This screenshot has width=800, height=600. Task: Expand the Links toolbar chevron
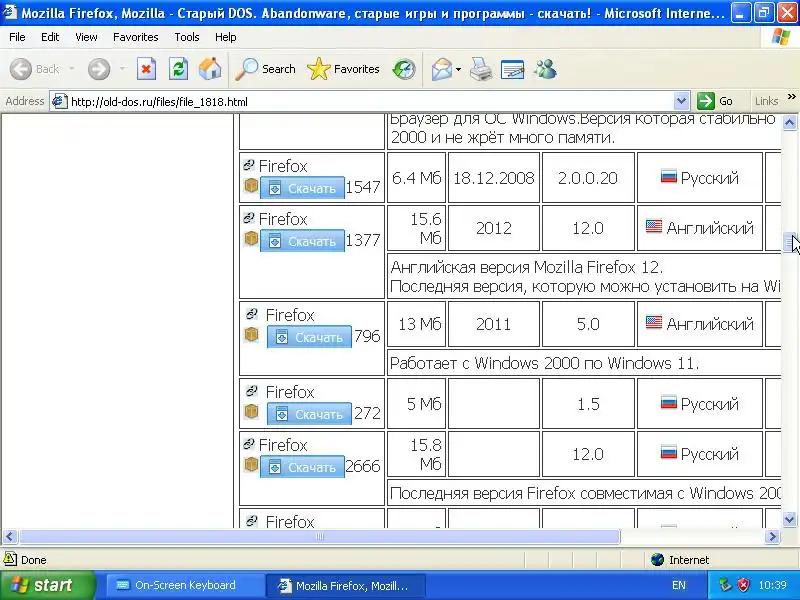[791, 96]
